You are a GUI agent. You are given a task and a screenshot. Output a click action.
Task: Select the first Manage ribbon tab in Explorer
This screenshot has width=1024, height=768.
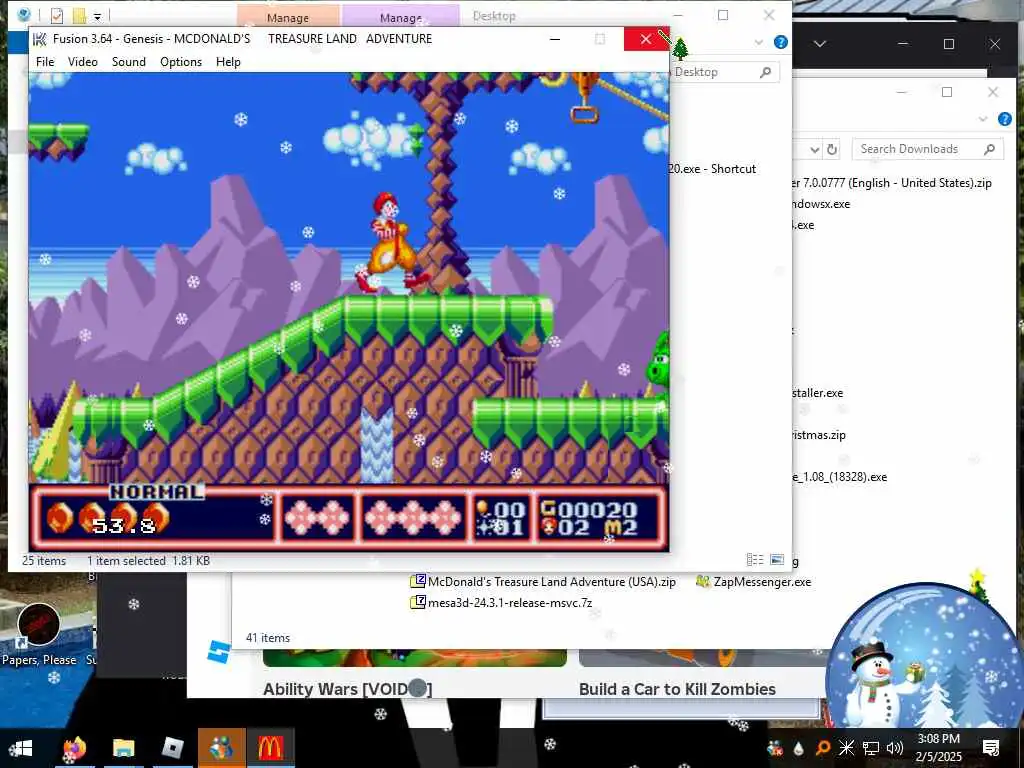pos(288,16)
